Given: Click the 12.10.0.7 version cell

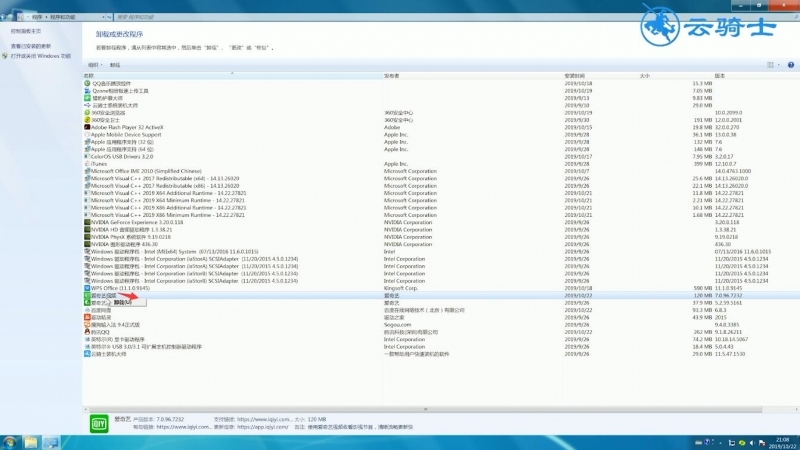Looking at the screenshot, I should click(x=726, y=164).
